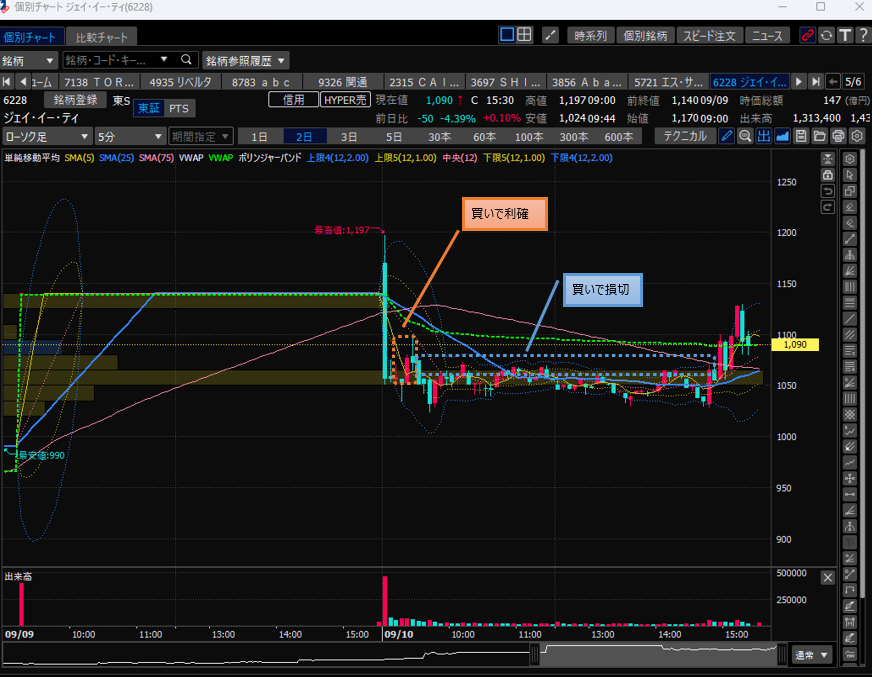Click the refresh icon in the top bar
The image size is (872, 677).
click(x=826, y=35)
